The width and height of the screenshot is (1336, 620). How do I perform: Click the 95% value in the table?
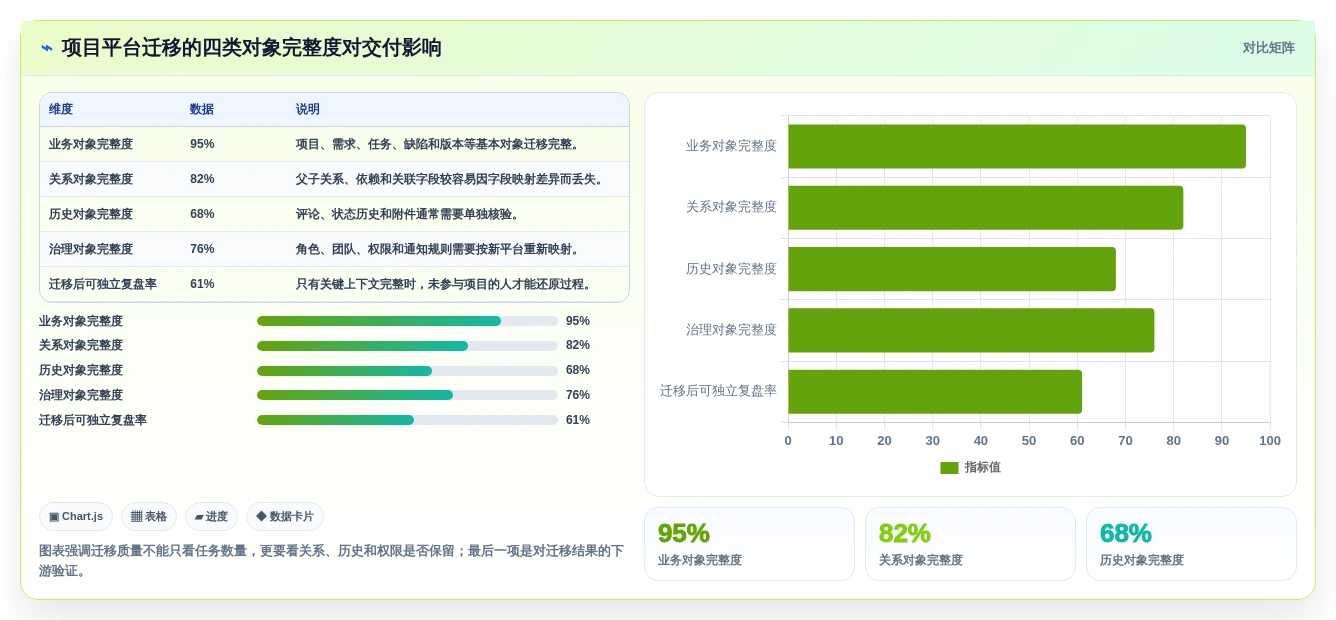pos(202,144)
